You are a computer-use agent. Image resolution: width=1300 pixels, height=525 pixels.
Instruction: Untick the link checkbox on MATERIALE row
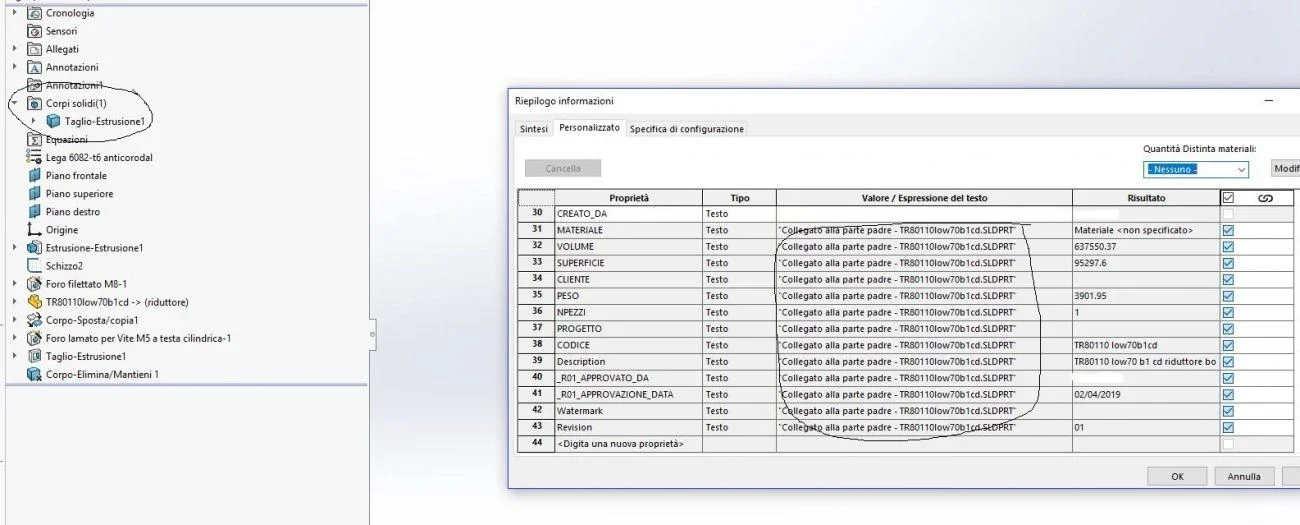[1228, 230]
